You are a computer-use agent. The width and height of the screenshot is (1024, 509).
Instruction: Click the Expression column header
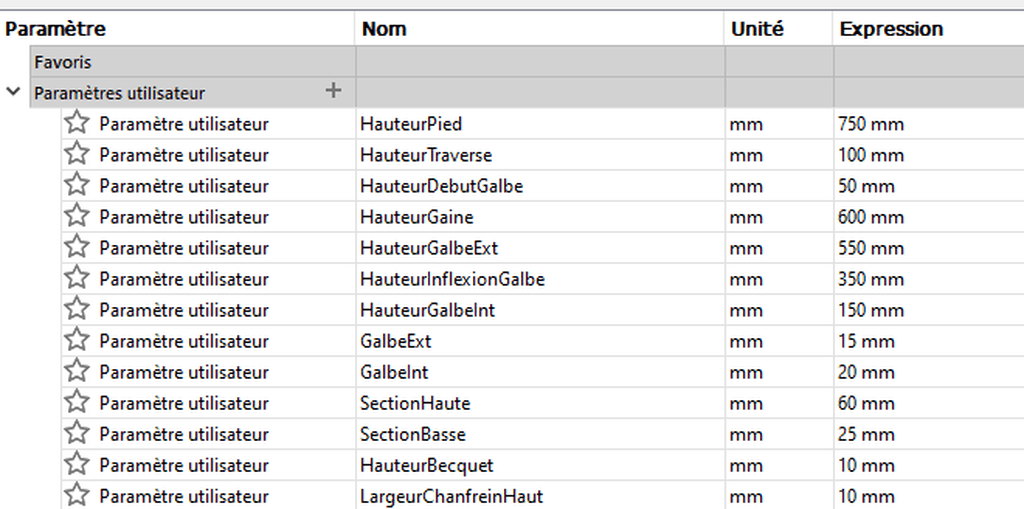click(929, 29)
